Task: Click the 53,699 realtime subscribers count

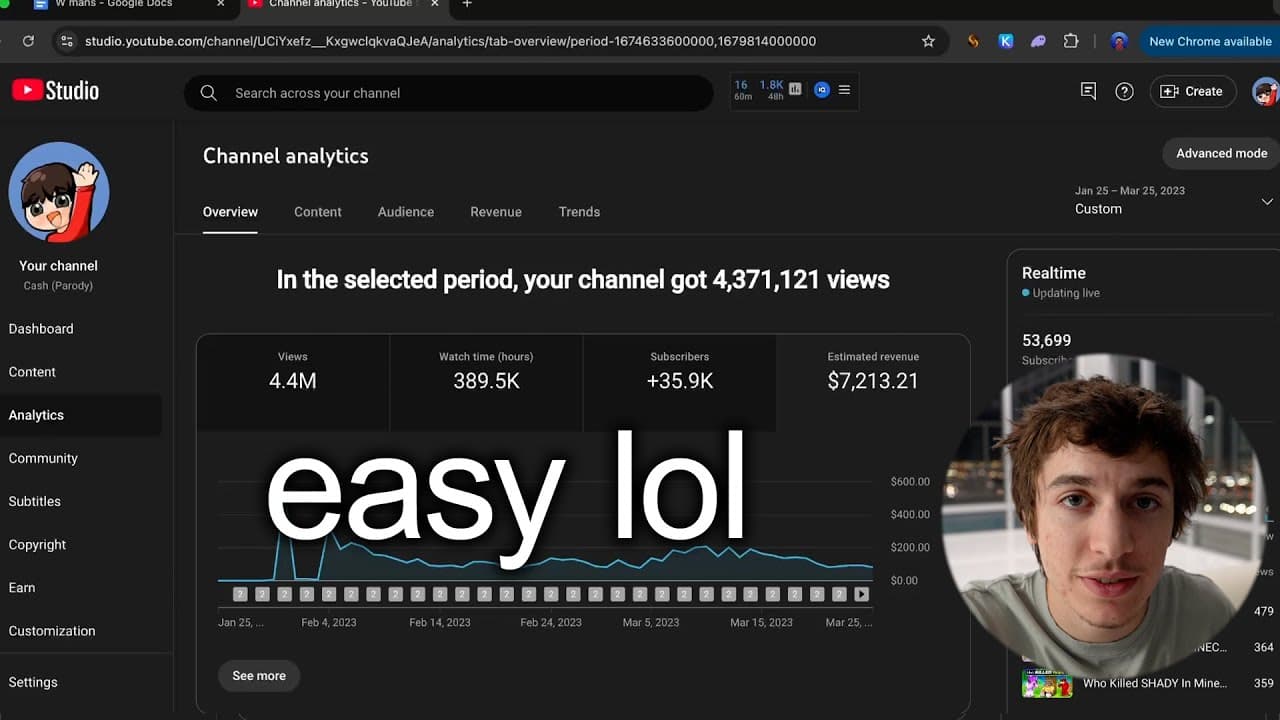Action: [1046, 341]
